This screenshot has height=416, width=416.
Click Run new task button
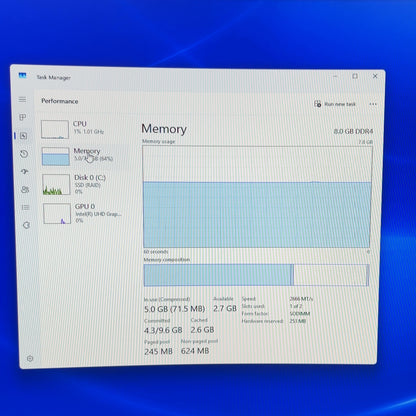coord(335,104)
